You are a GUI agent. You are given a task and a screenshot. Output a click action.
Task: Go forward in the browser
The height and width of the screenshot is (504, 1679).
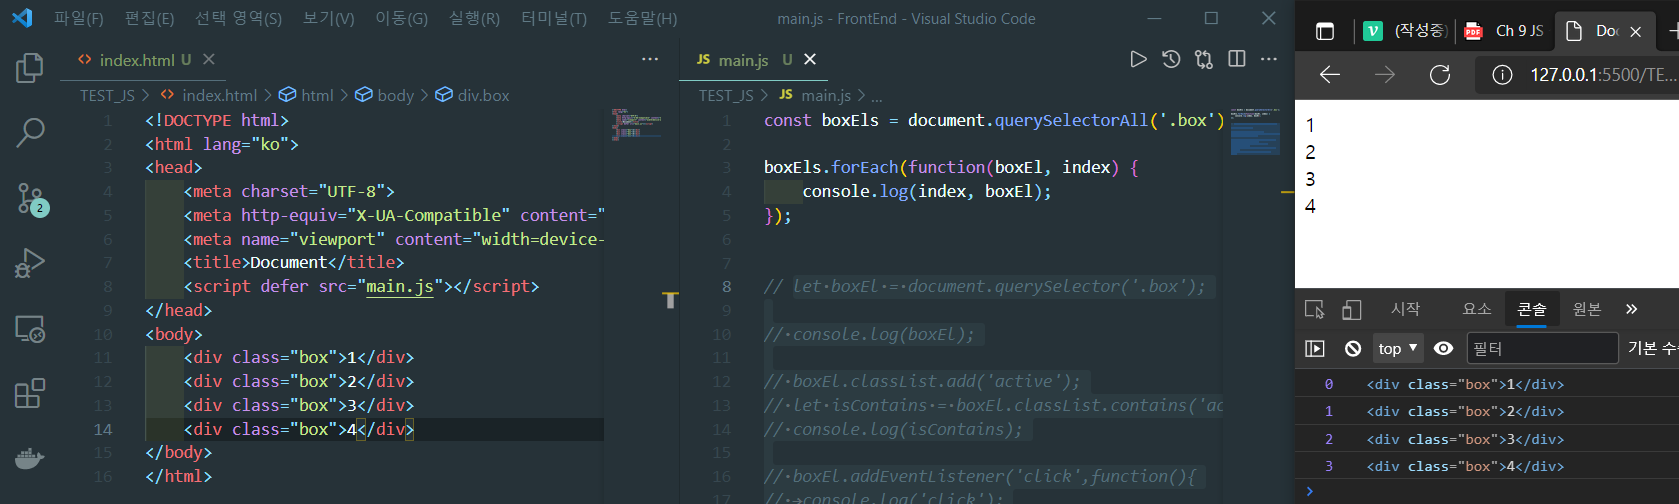pyautogui.click(x=1385, y=75)
